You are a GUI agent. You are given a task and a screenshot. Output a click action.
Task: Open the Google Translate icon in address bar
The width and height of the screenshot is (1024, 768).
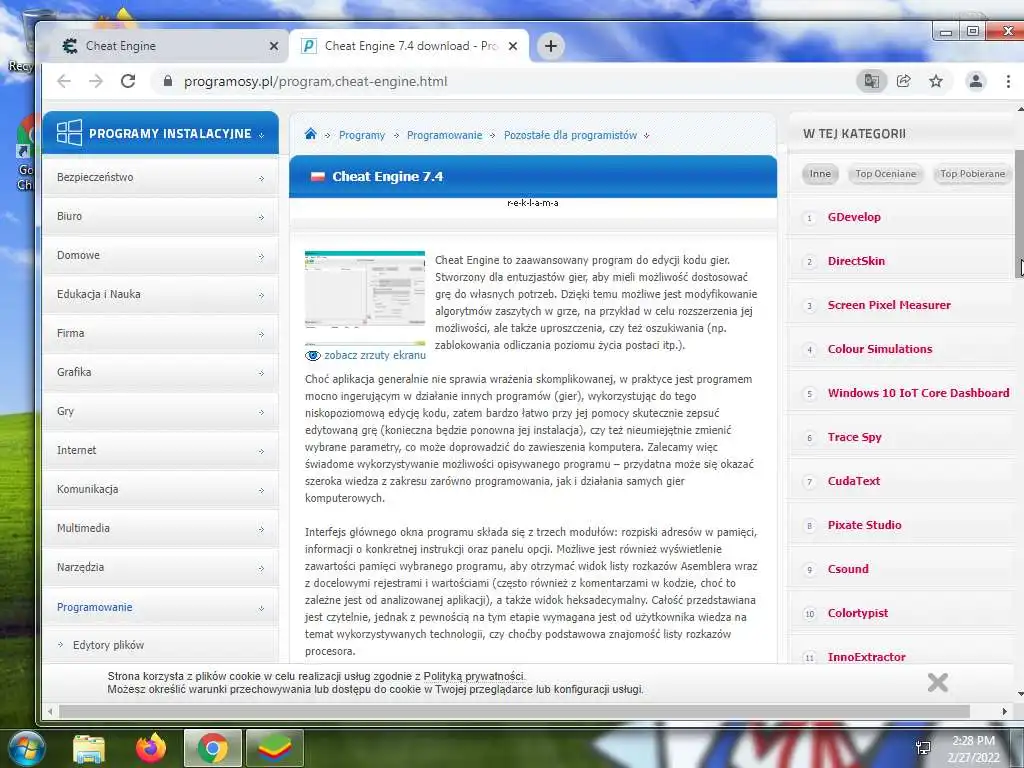pyautogui.click(x=872, y=81)
